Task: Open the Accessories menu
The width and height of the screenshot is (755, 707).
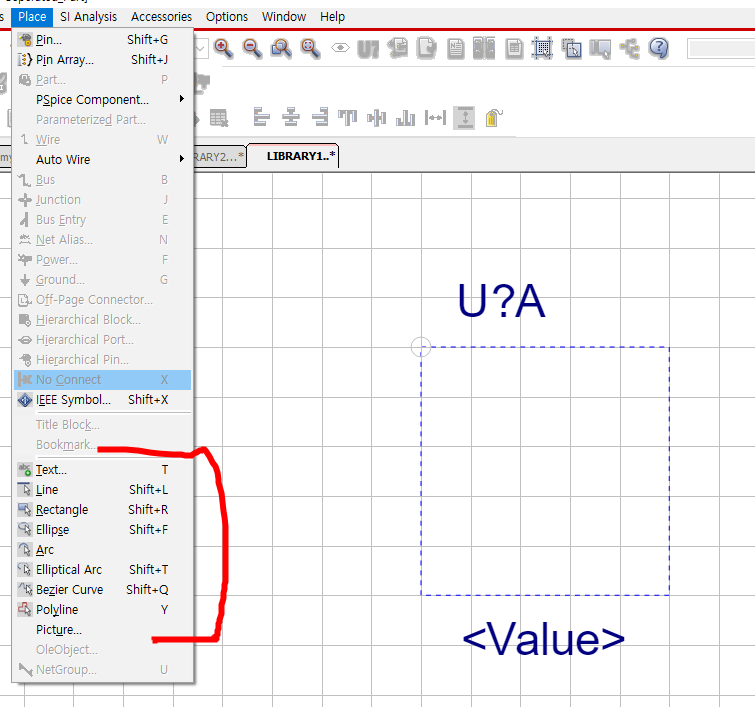Action: tap(161, 17)
